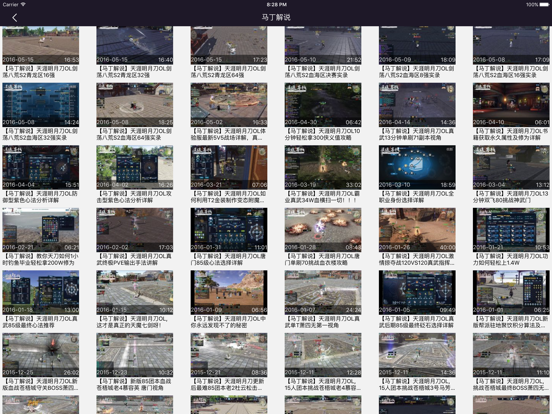Go back using the top-left arrow

pyautogui.click(x=14, y=18)
